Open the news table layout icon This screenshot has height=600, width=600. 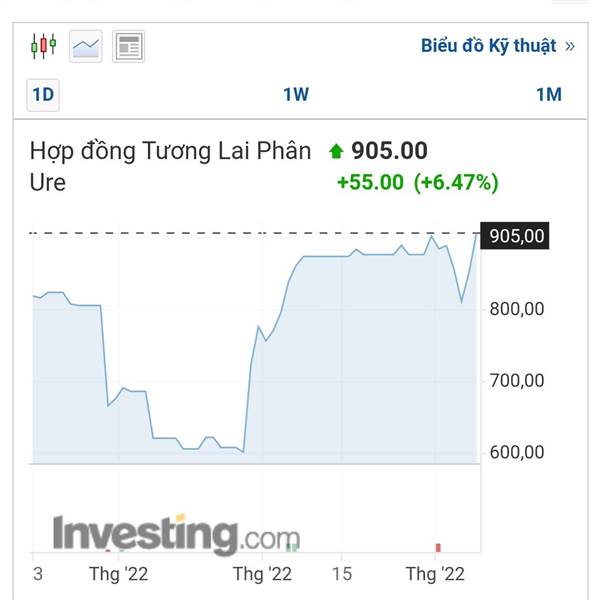click(129, 46)
